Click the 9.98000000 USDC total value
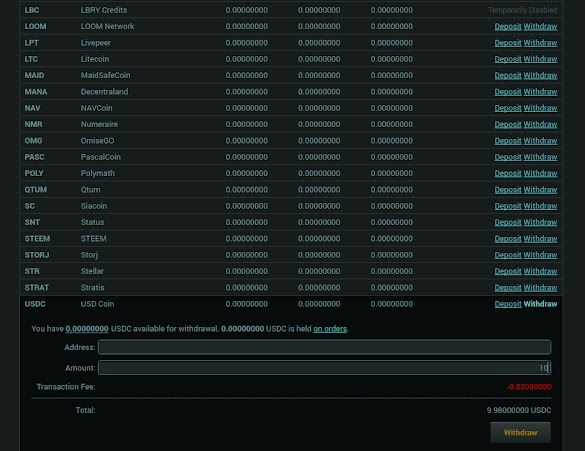 (x=519, y=410)
